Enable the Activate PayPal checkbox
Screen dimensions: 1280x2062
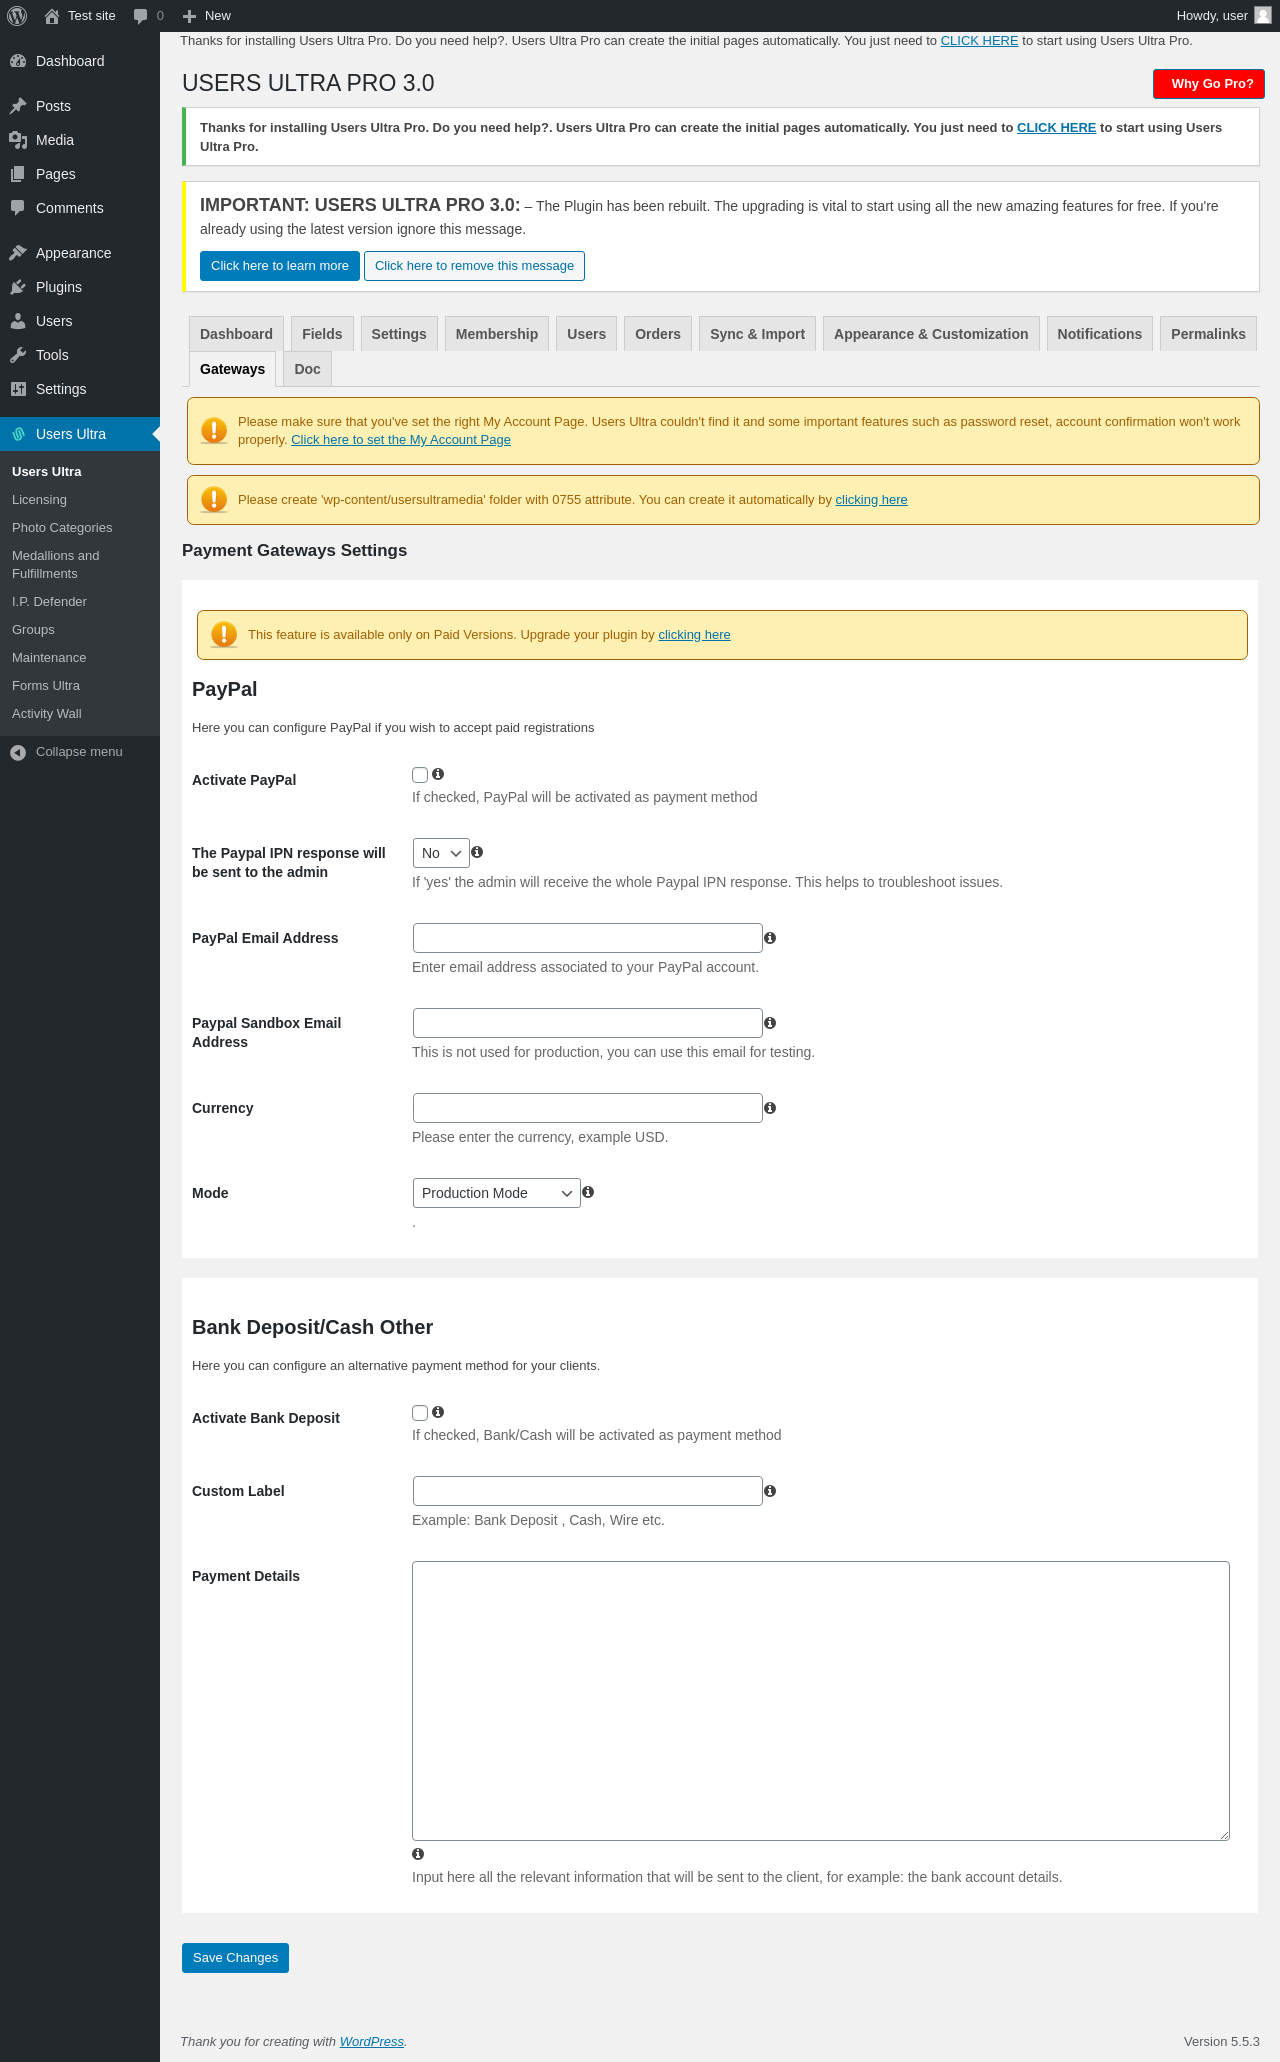point(420,775)
